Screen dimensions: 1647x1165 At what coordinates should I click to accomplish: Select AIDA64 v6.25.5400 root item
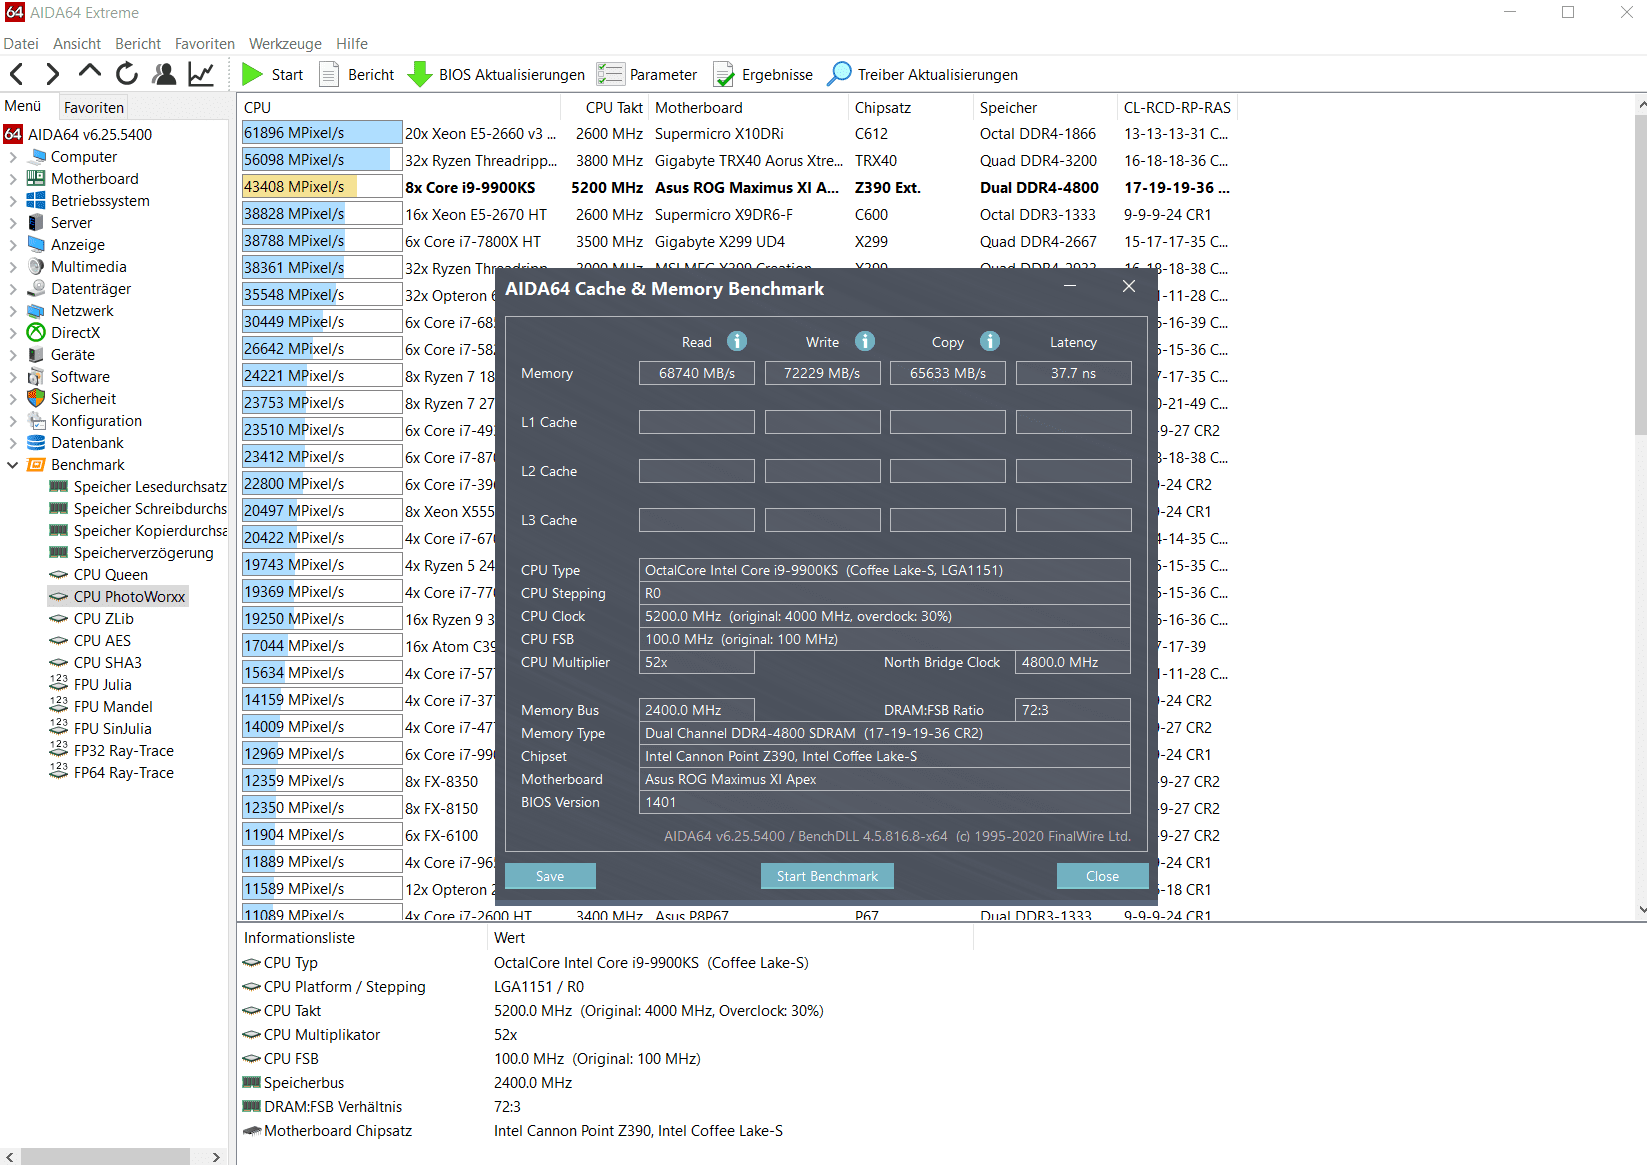point(78,134)
